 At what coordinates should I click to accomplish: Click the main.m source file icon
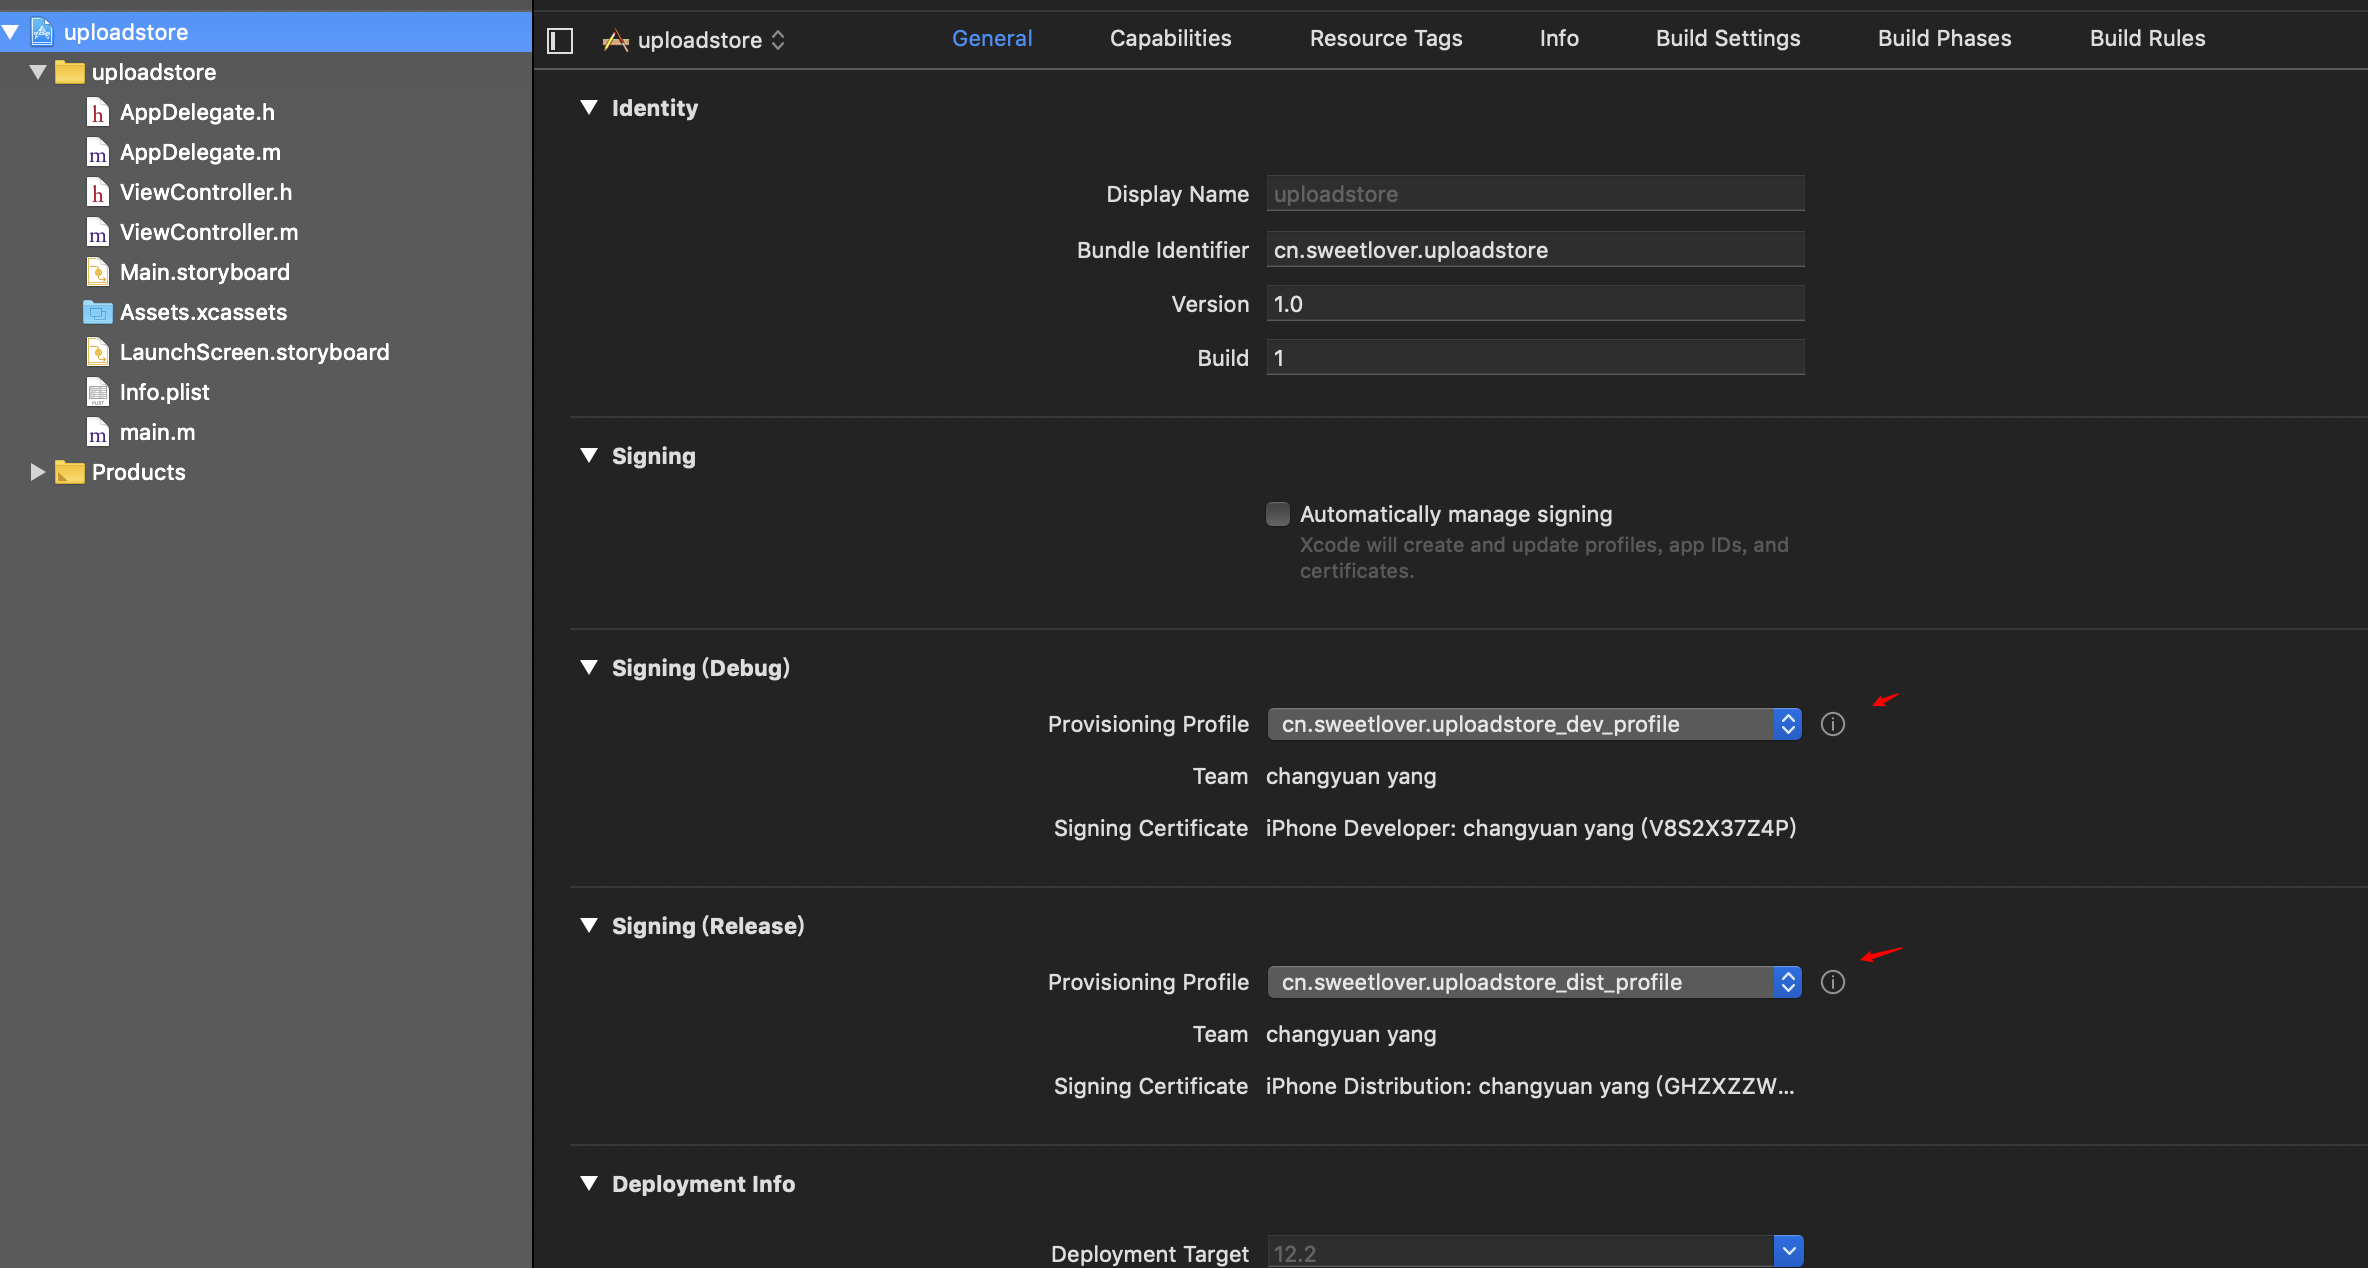(97, 432)
